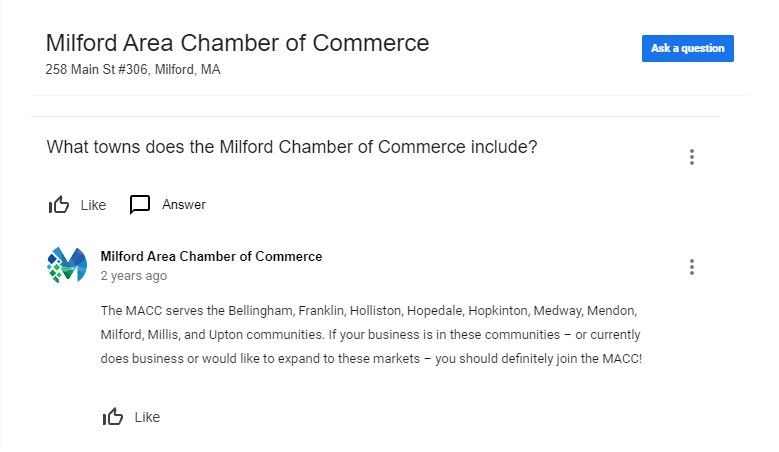Image resolution: width=779 pixels, height=452 pixels.
Task: Open the Milford Area Chamber of Commerce profile name
Action: pyautogui.click(x=211, y=256)
